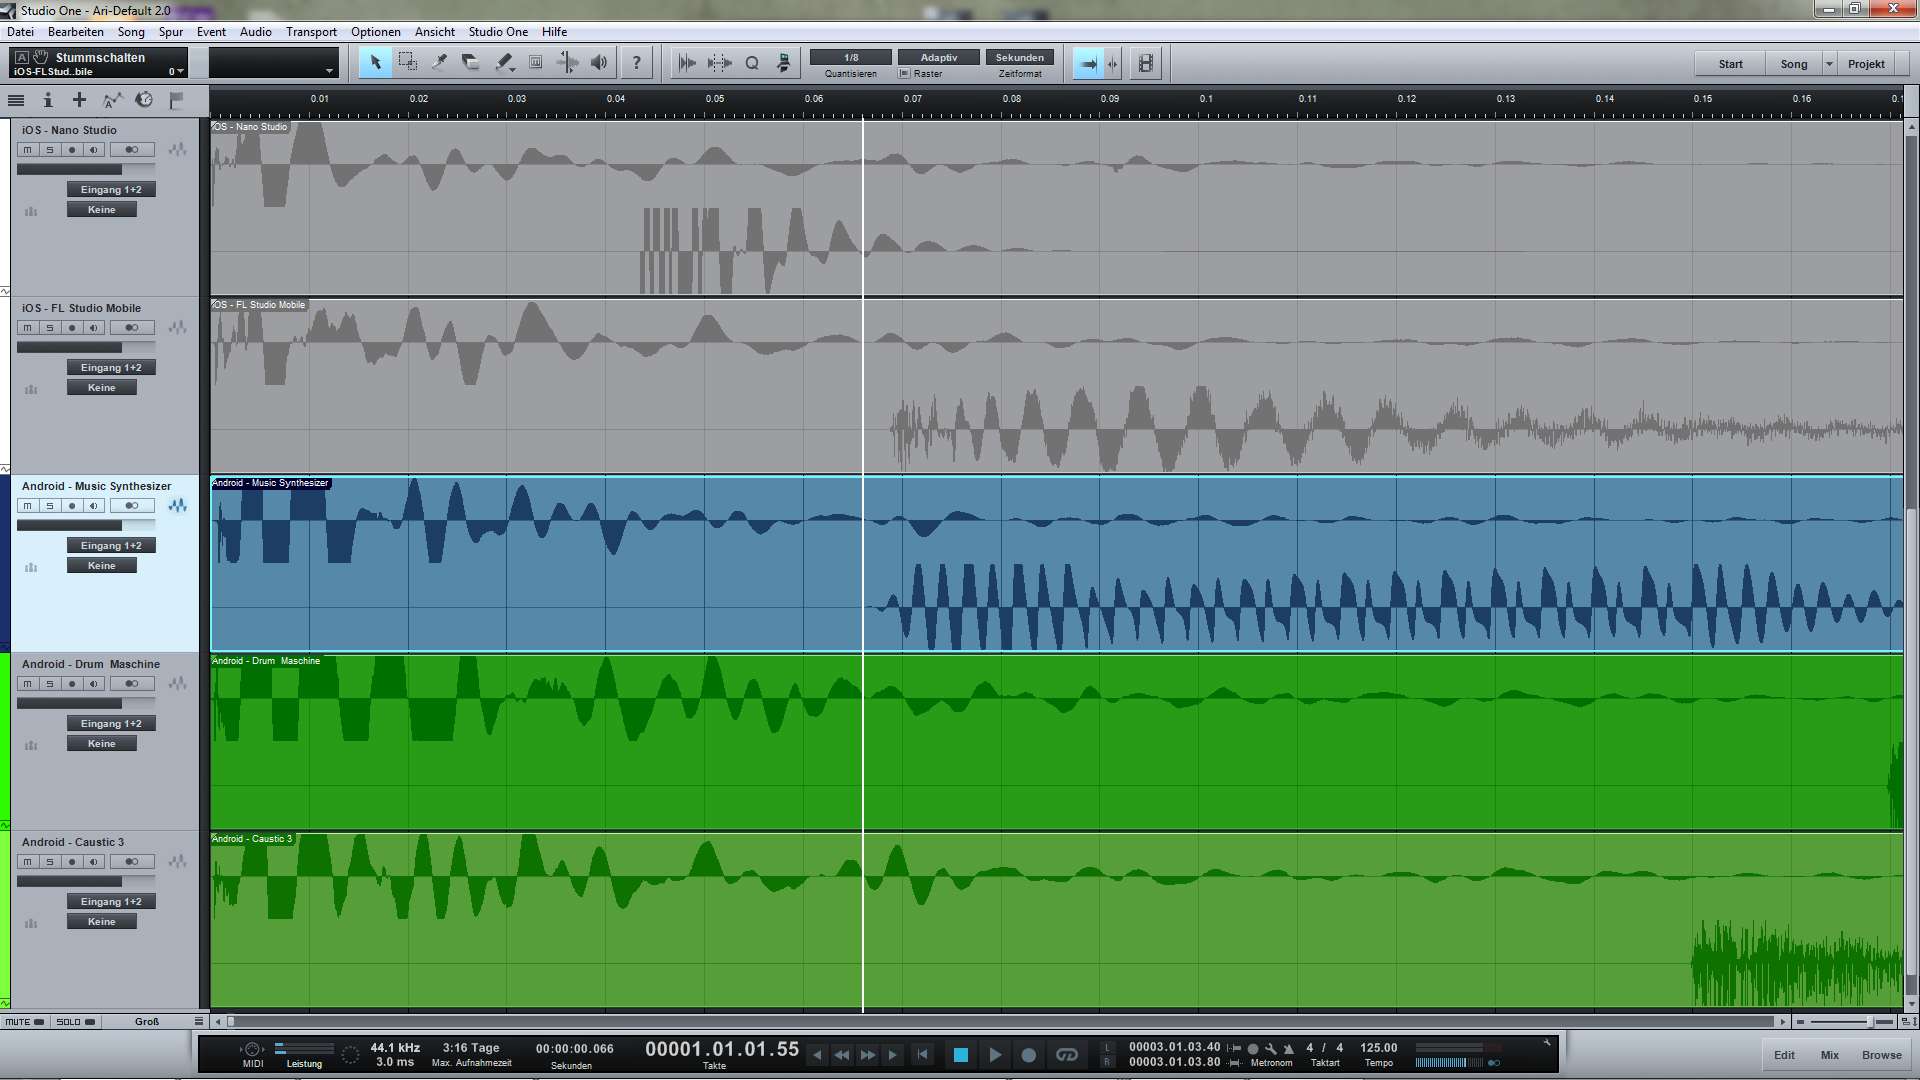Record-arm the Android - Music Synthesizer track

click(x=72, y=506)
